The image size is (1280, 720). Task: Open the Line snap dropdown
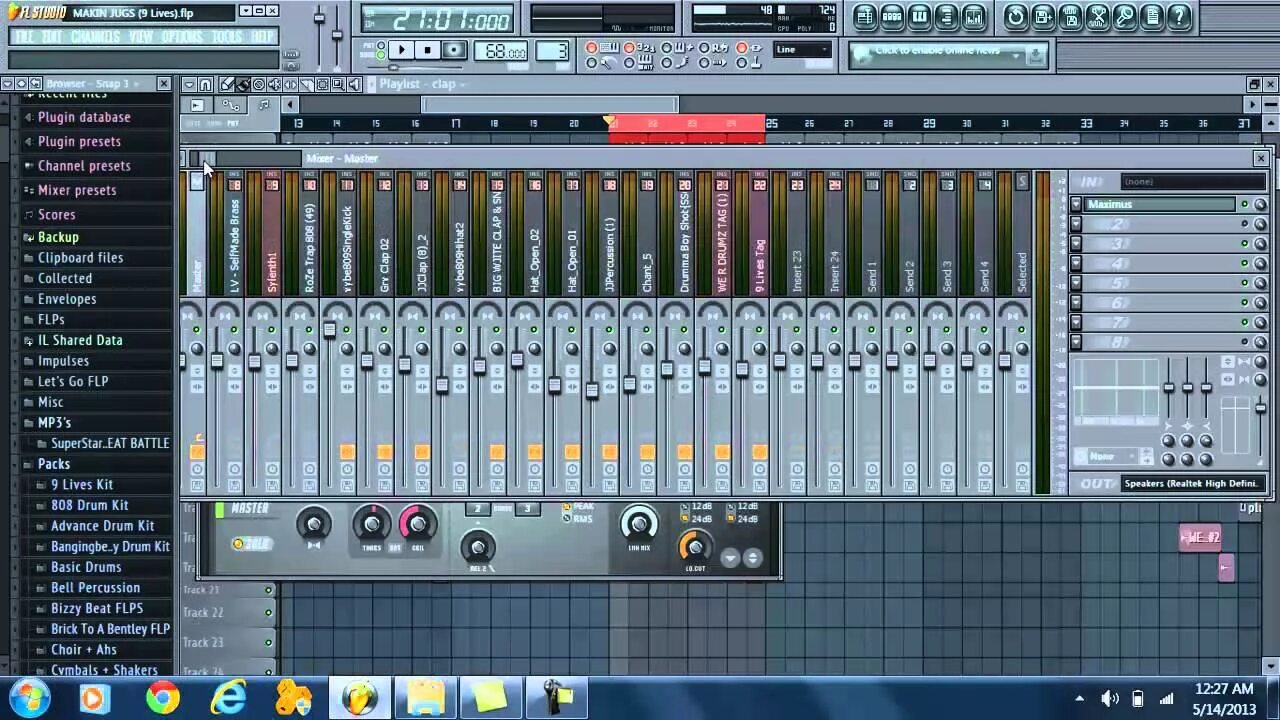(x=803, y=50)
